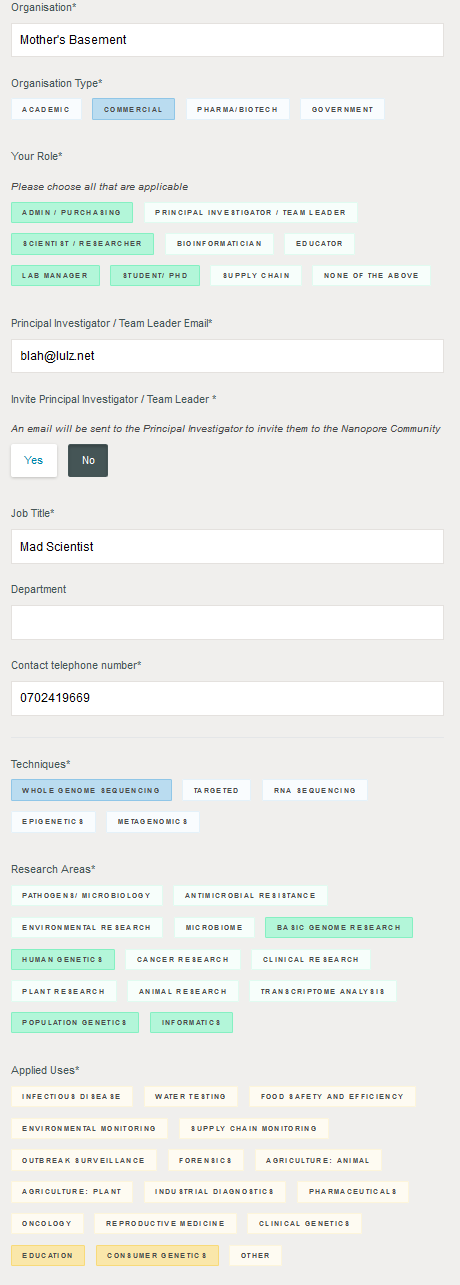Click the No invite button
The image size is (460, 1285).
coord(88,460)
